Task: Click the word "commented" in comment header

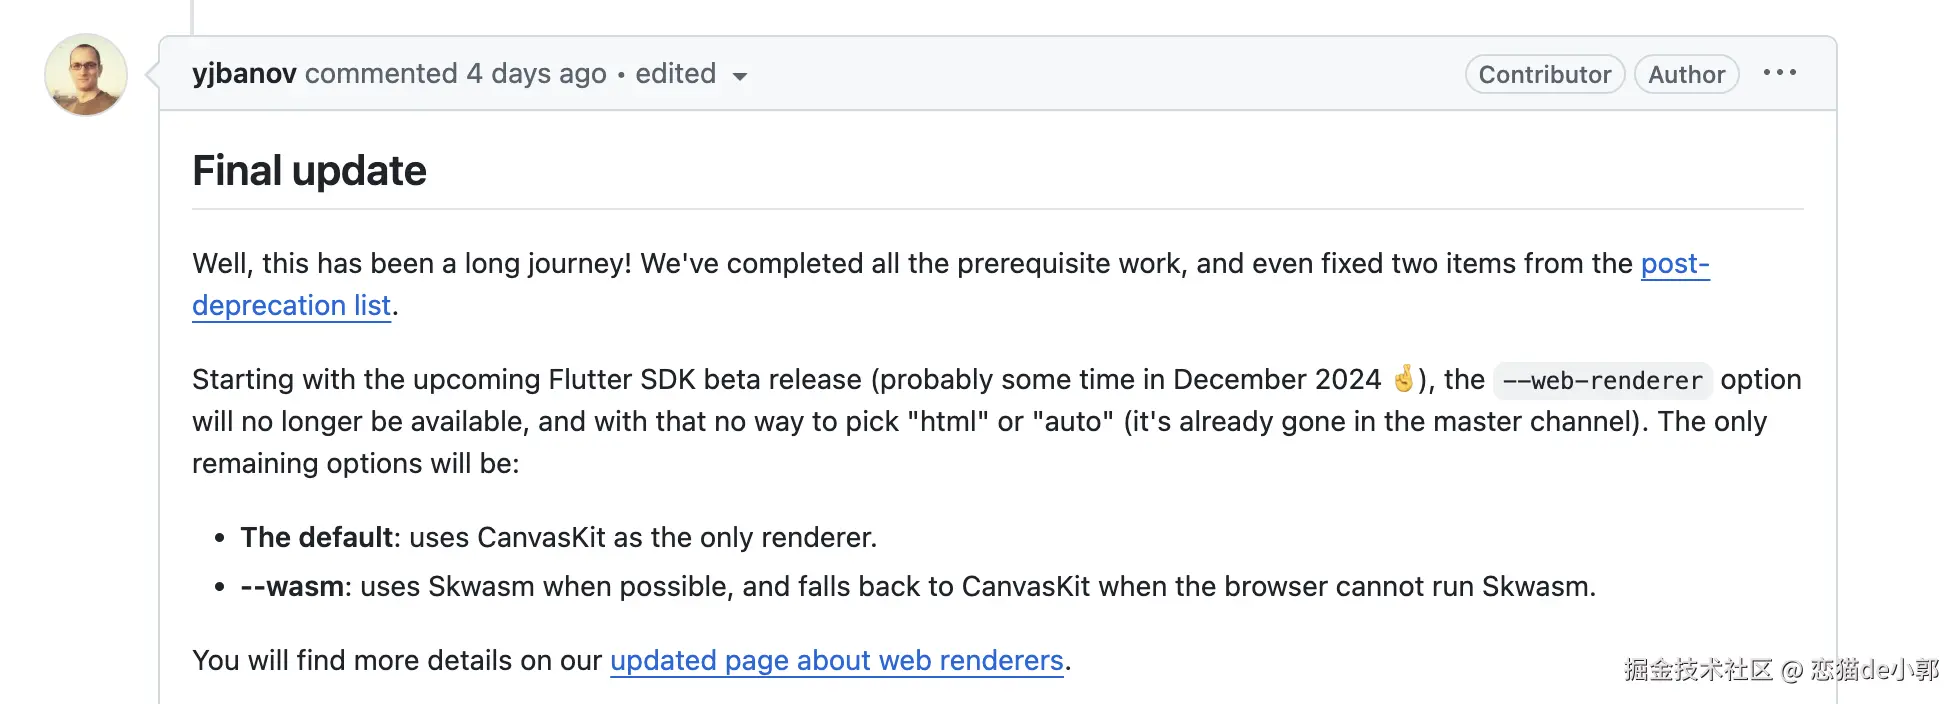Action: click(381, 74)
